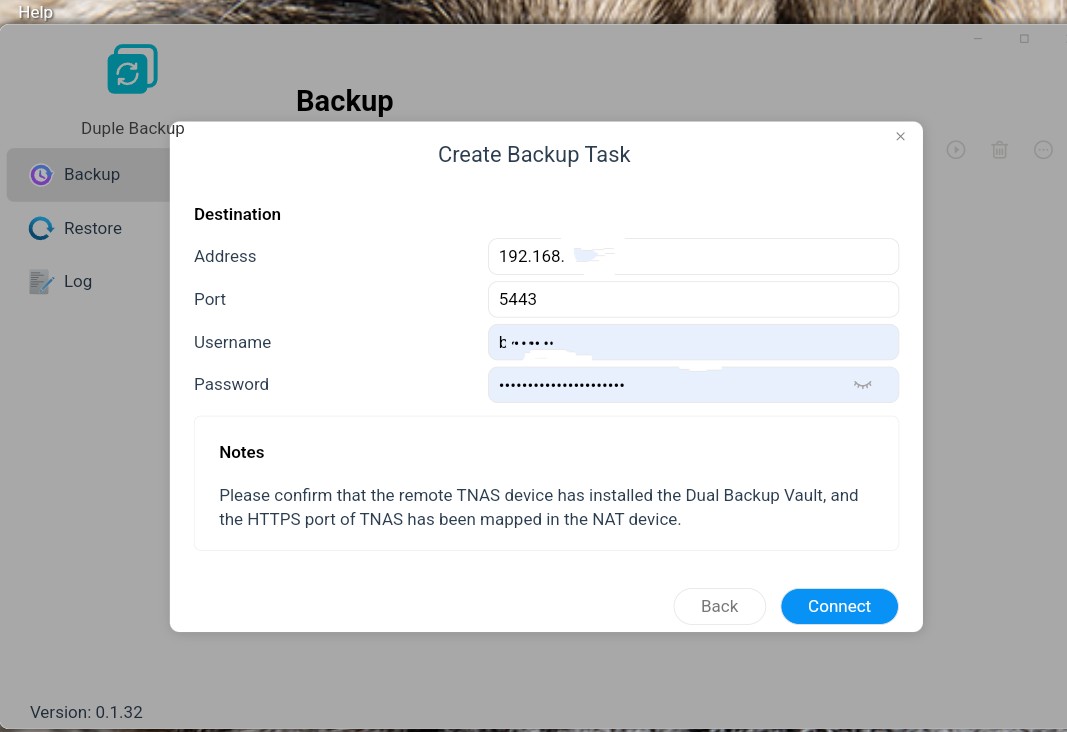The height and width of the screenshot is (732, 1067).
Task: Toggle password visibility eye icon
Action: click(x=862, y=385)
